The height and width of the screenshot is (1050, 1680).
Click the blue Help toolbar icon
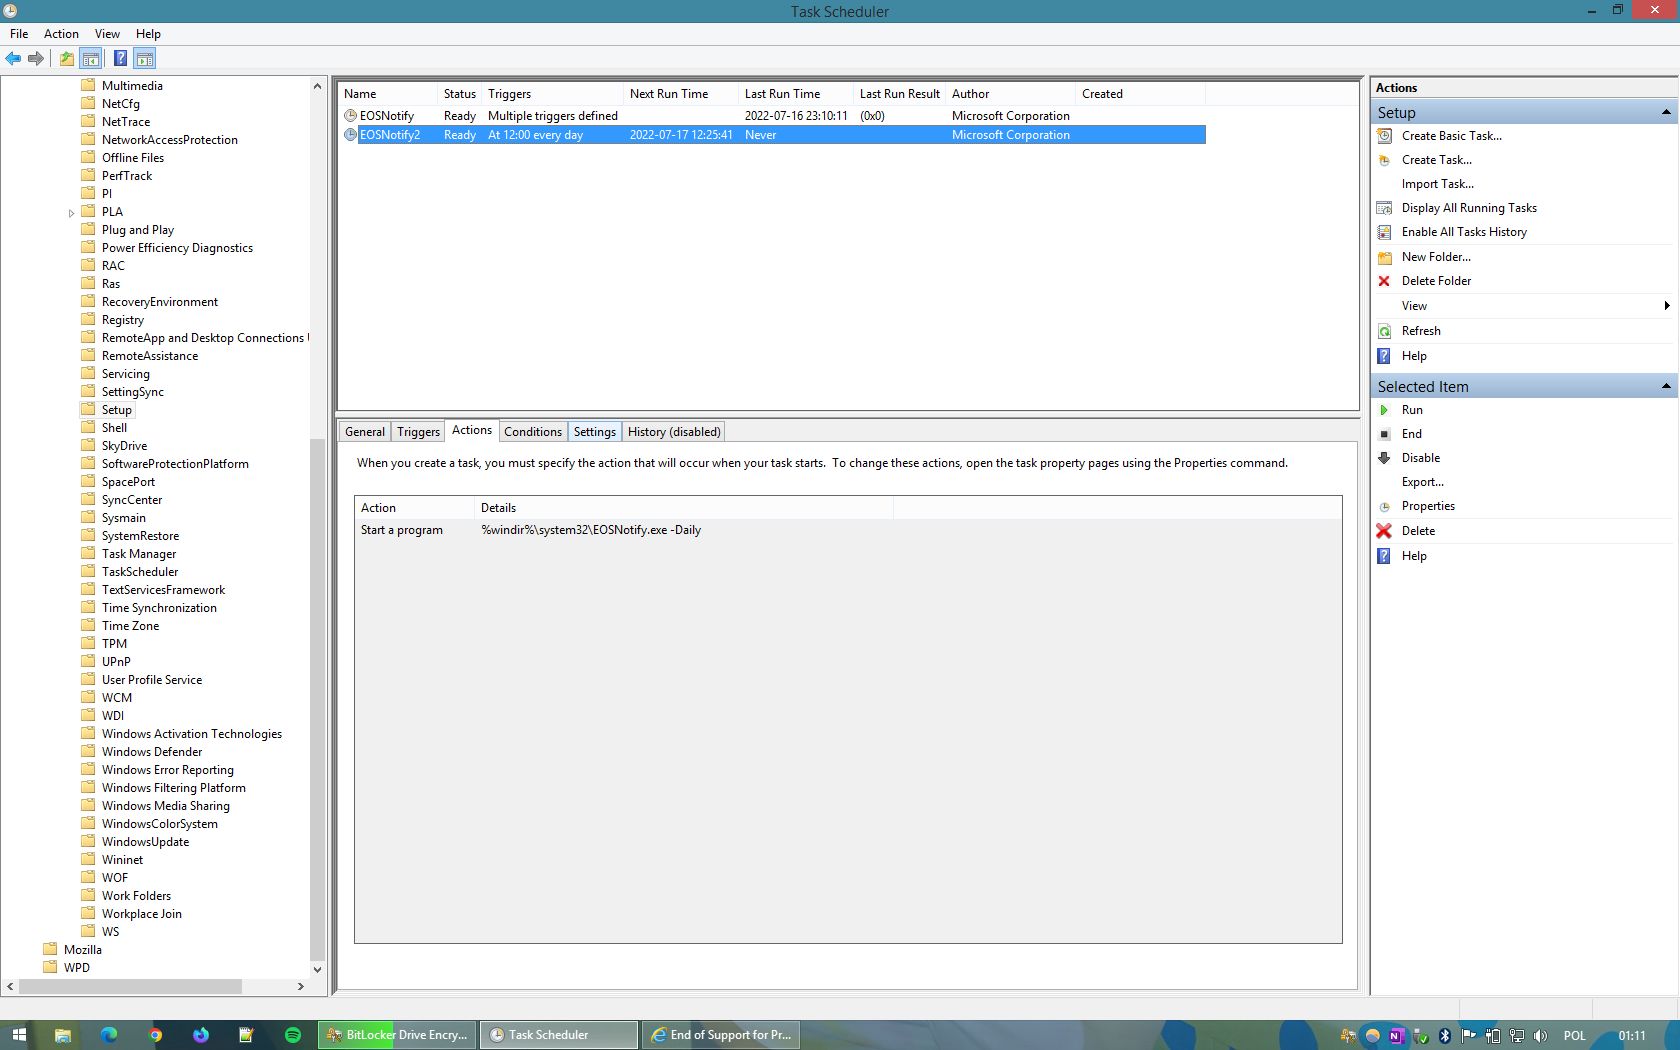[120, 58]
